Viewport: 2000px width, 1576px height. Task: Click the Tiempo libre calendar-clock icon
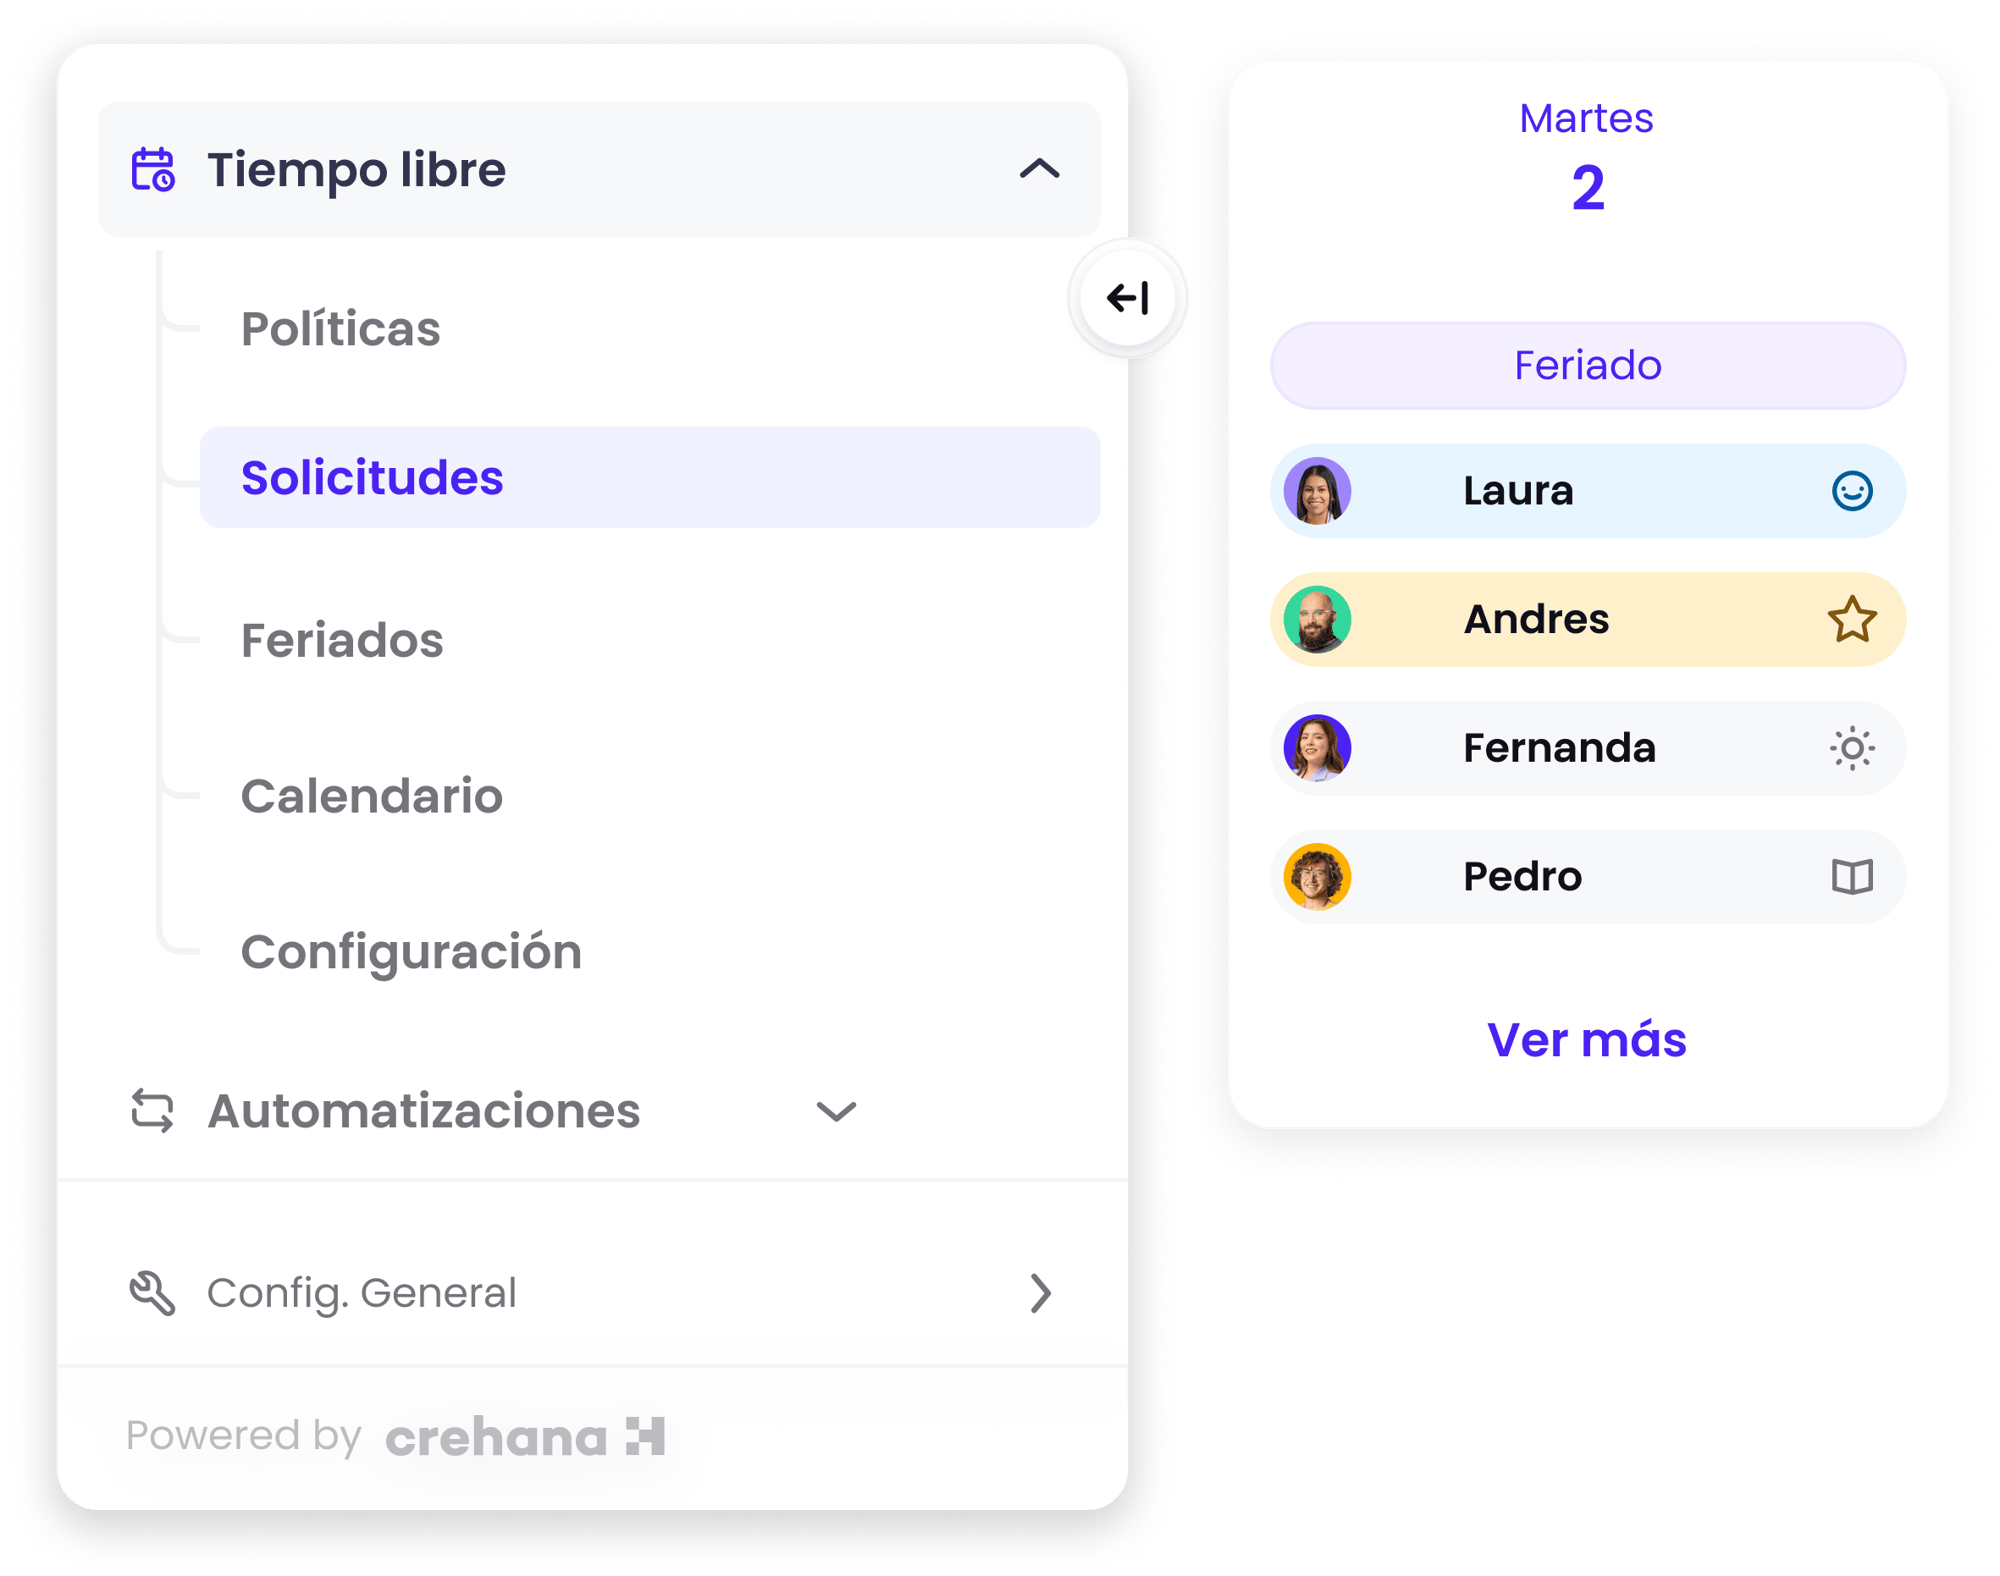[153, 169]
